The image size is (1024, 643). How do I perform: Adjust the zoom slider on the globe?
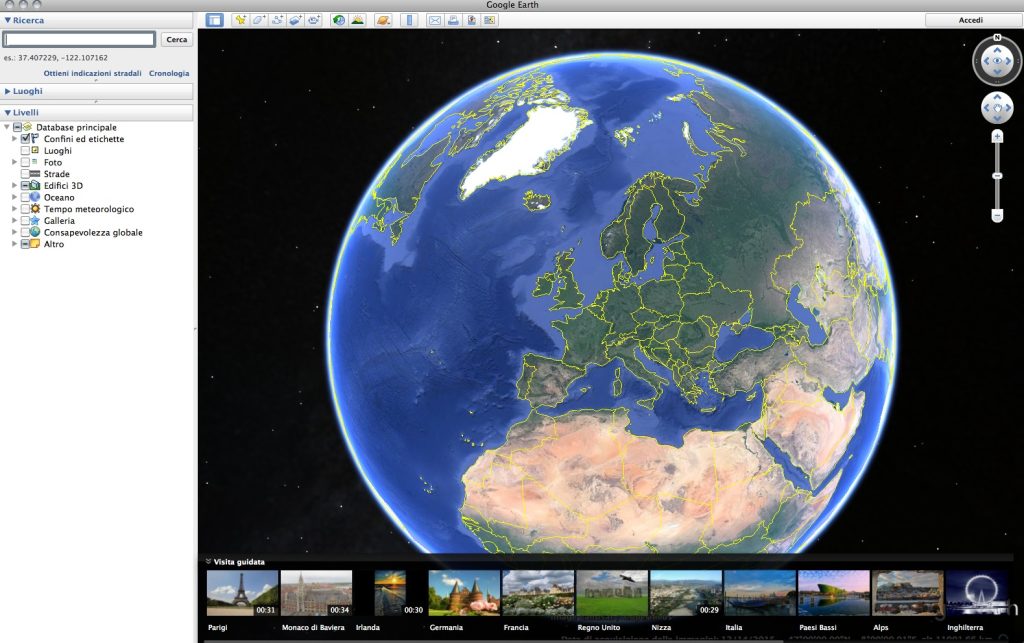tap(995, 173)
